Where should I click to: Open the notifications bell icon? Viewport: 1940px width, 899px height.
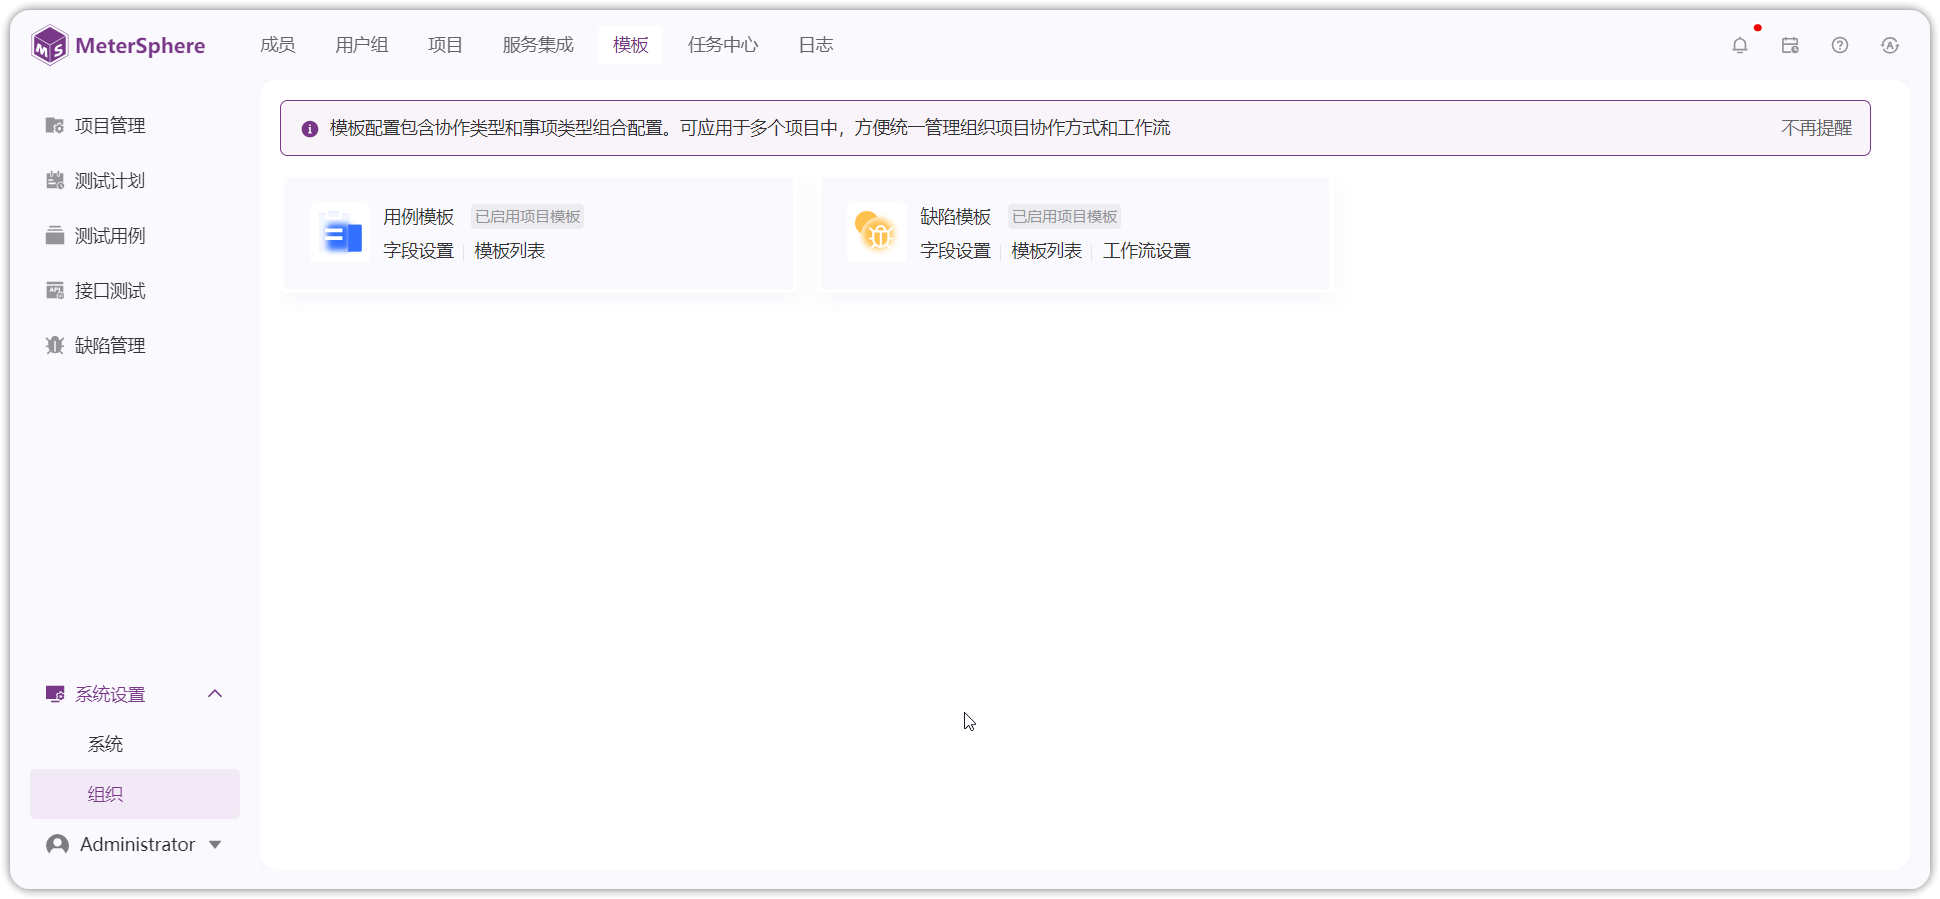[x=1740, y=45]
